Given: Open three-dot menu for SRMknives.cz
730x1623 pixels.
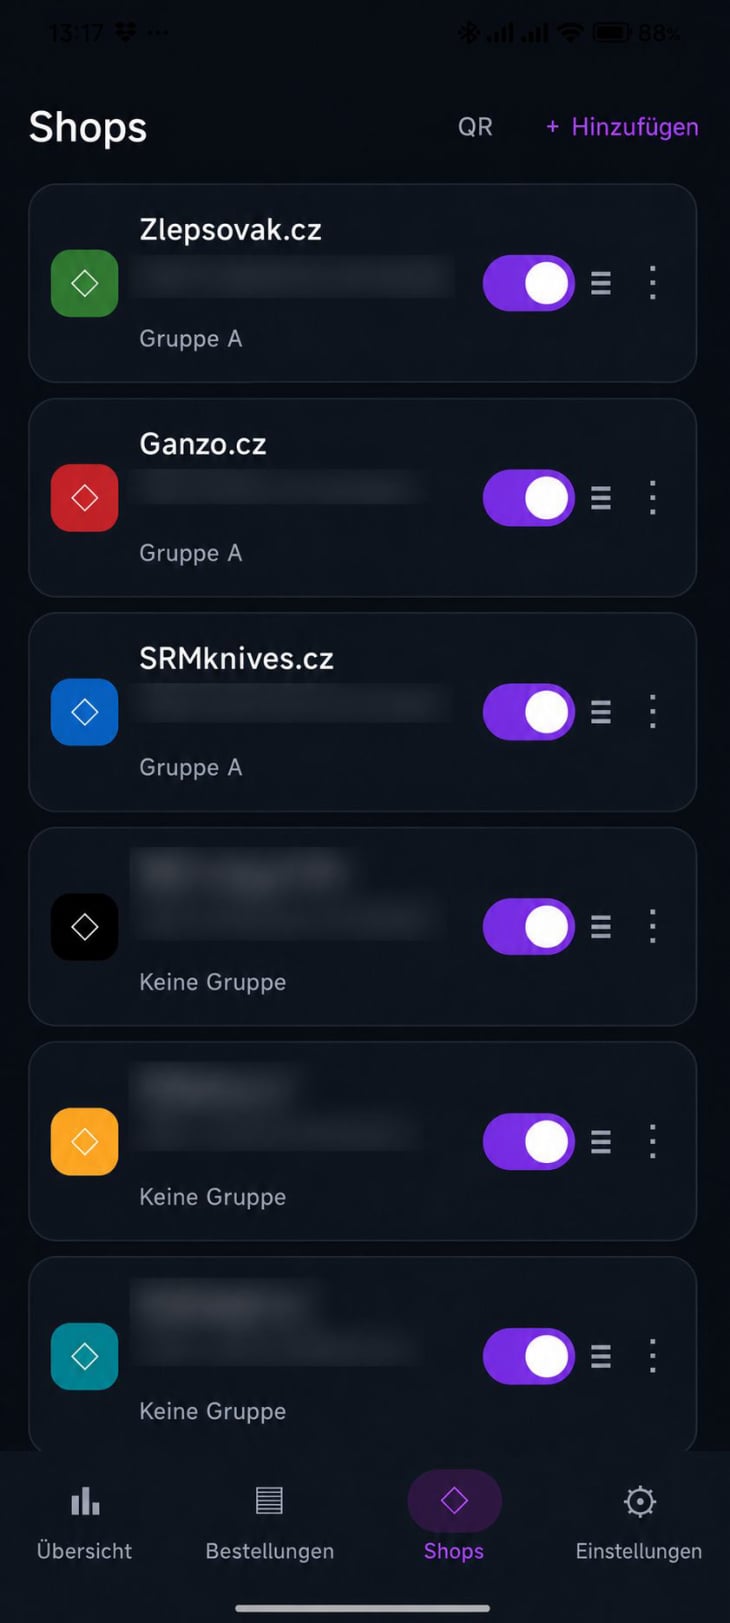Looking at the screenshot, I should [653, 712].
